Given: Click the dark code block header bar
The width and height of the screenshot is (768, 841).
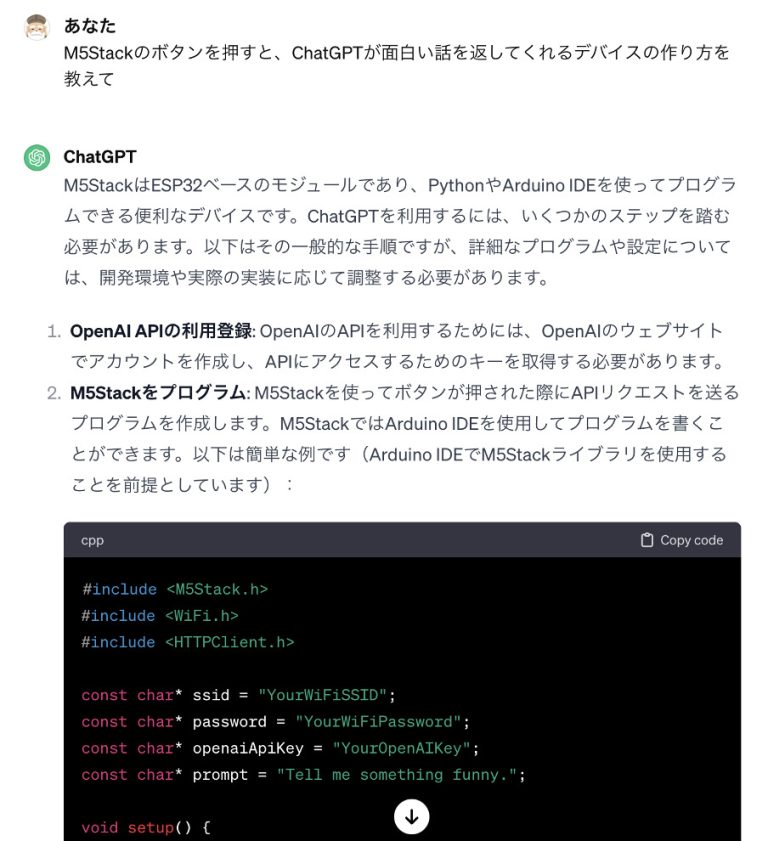Looking at the screenshot, I should point(400,540).
